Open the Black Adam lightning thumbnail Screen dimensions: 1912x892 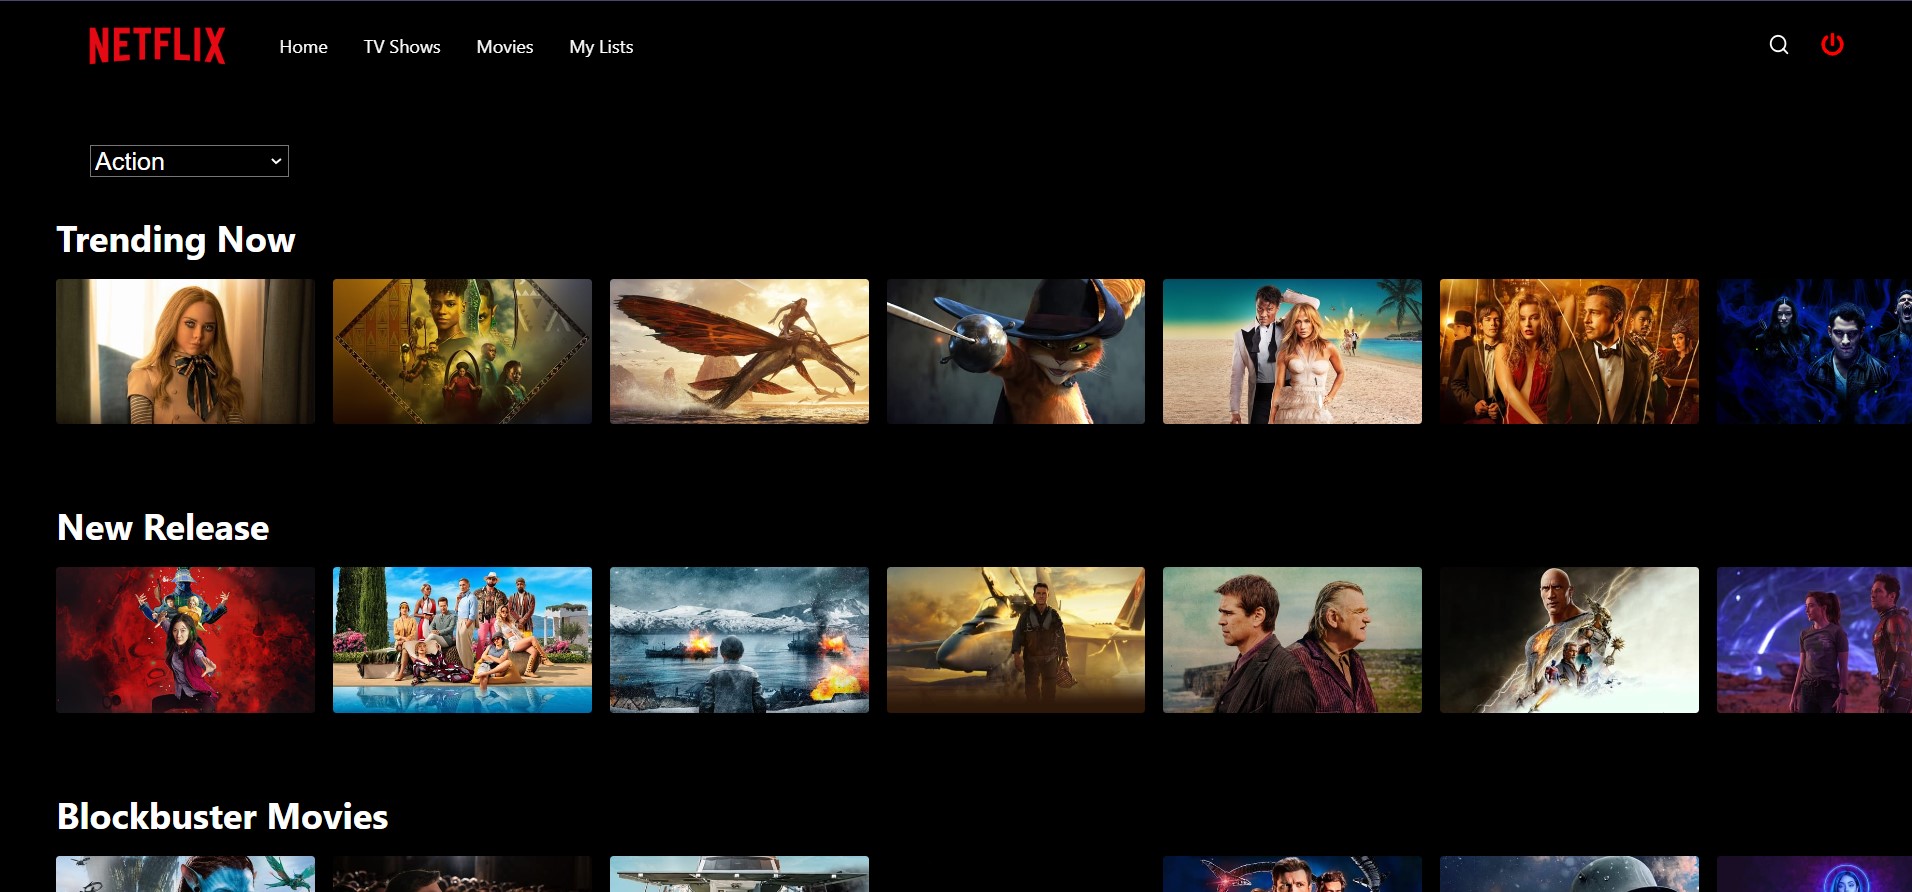pyautogui.click(x=1569, y=640)
